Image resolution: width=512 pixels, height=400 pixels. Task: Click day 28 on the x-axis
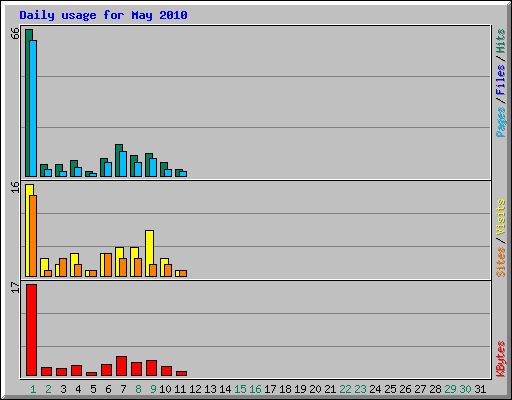pos(435,389)
